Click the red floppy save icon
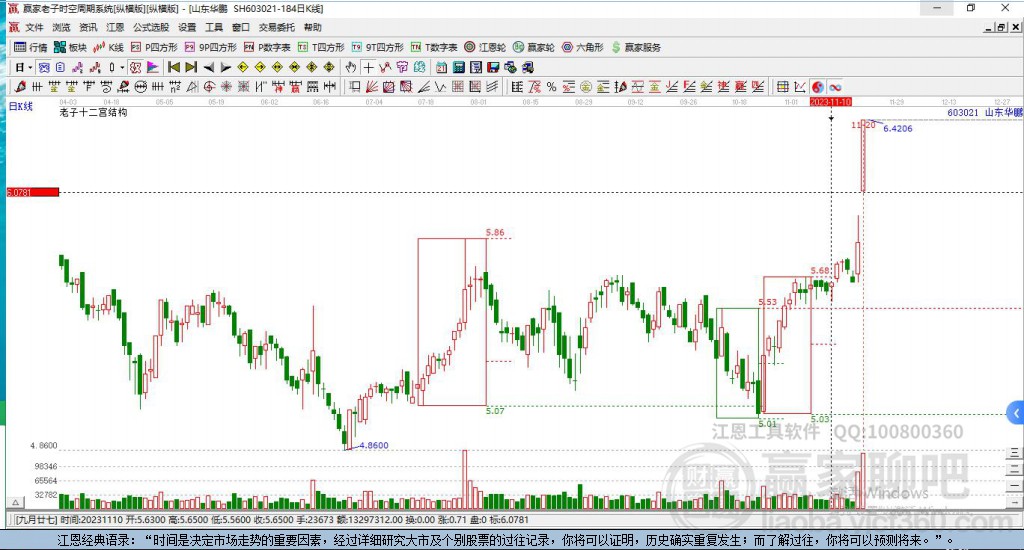 [493, 67]
